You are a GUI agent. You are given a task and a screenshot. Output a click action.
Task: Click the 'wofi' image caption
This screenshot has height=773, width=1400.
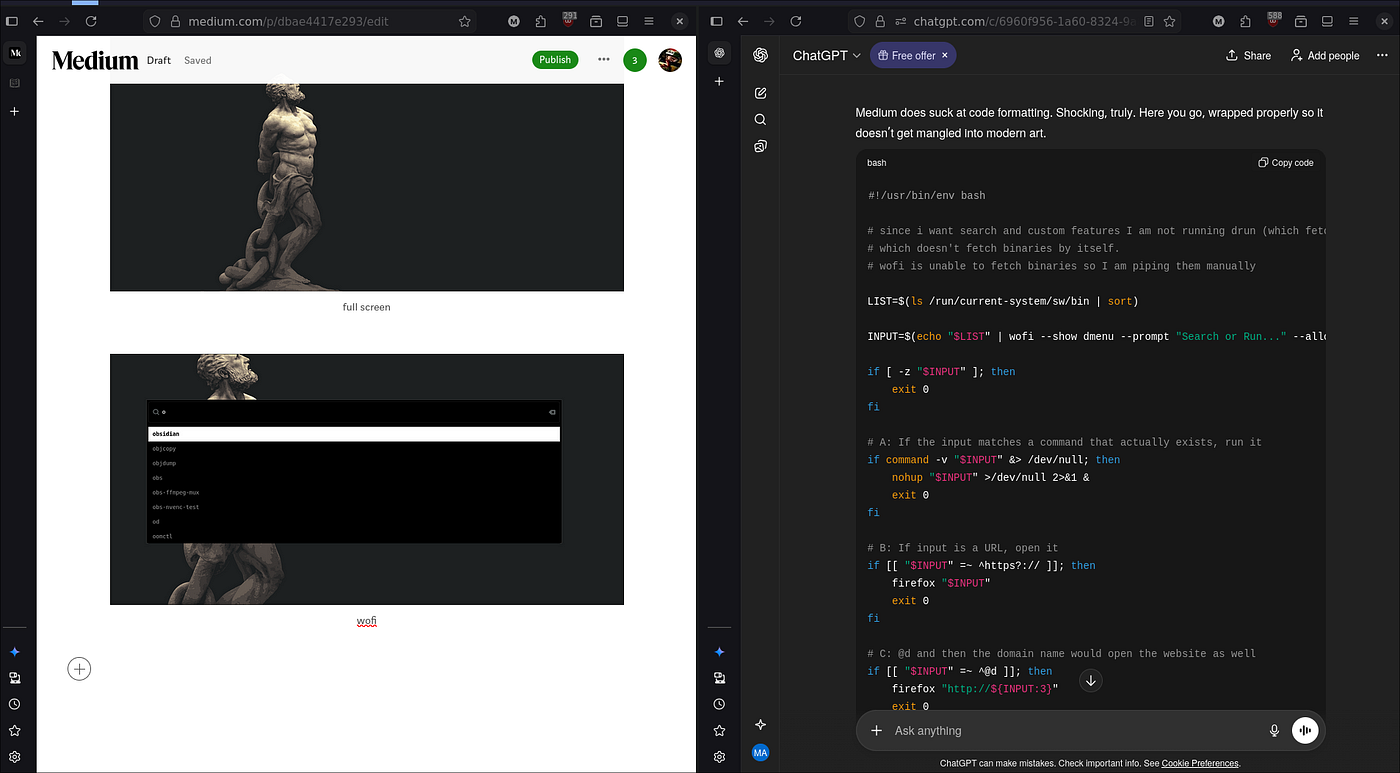click(x=367, y=621)
